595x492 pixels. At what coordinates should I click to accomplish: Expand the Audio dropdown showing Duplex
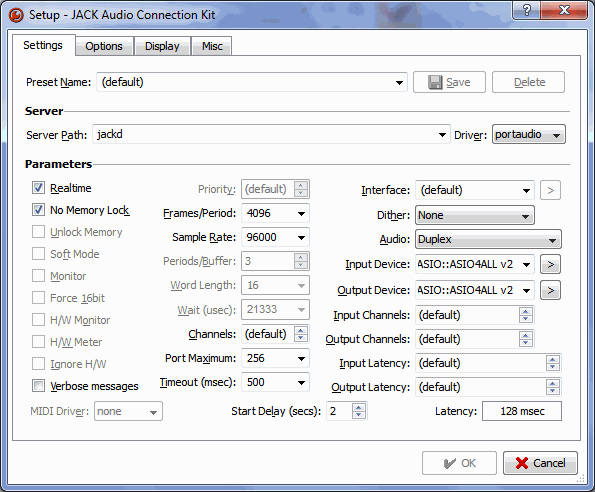[x=488, y=239]
